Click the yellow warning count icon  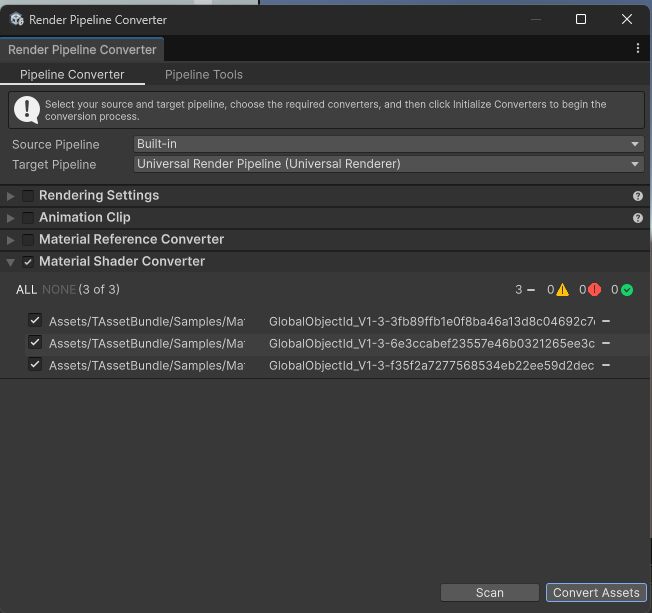562,289
